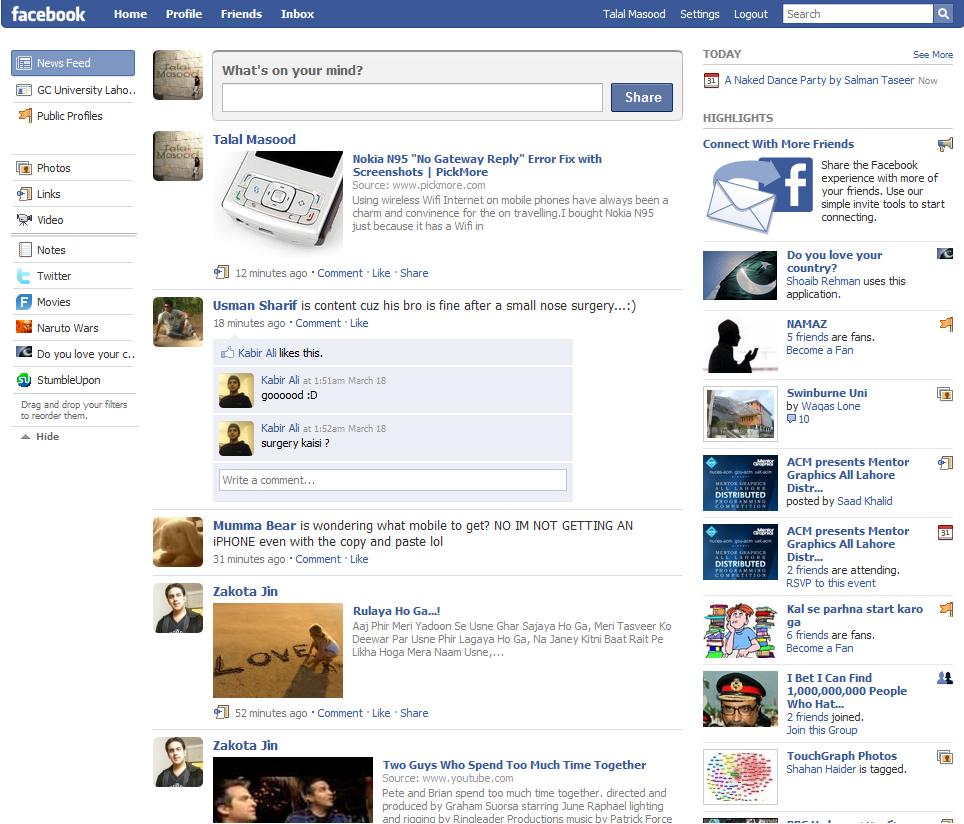The image size is (964, 824).
Task: Click the Talal Masood name in top bar
Action: pos(634,14)
